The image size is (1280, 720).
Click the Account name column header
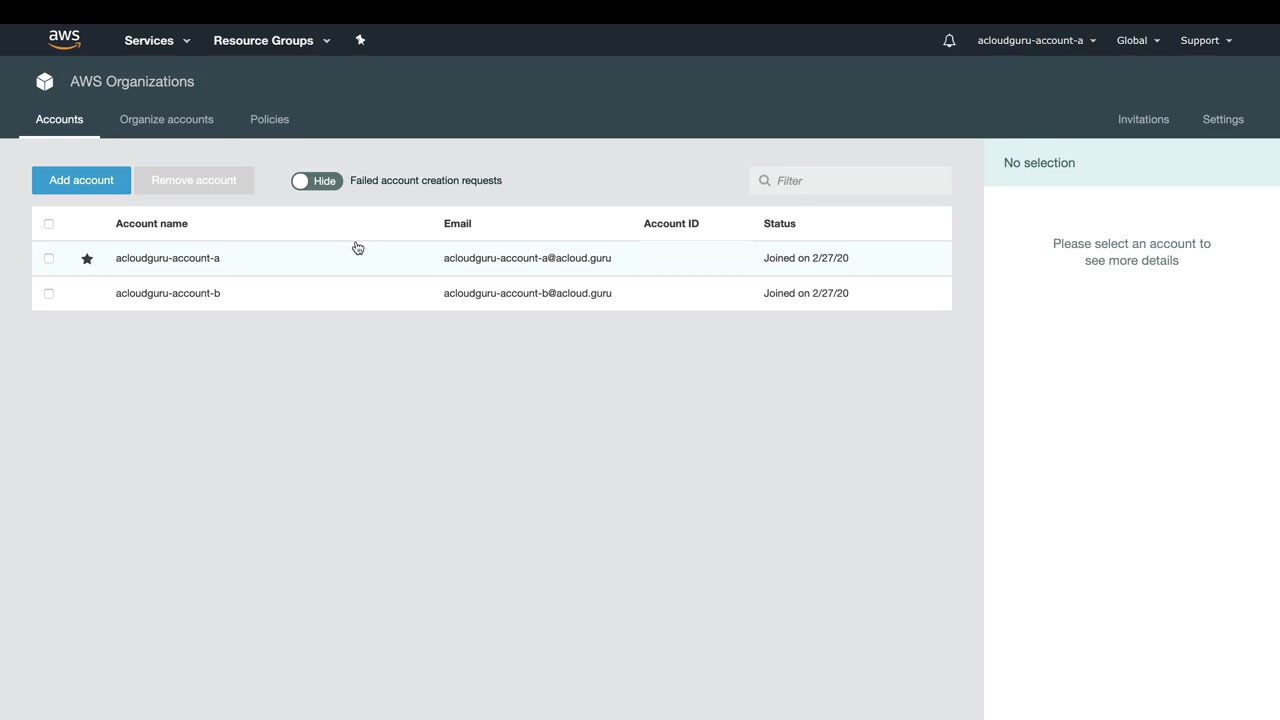tap(152, 224)
